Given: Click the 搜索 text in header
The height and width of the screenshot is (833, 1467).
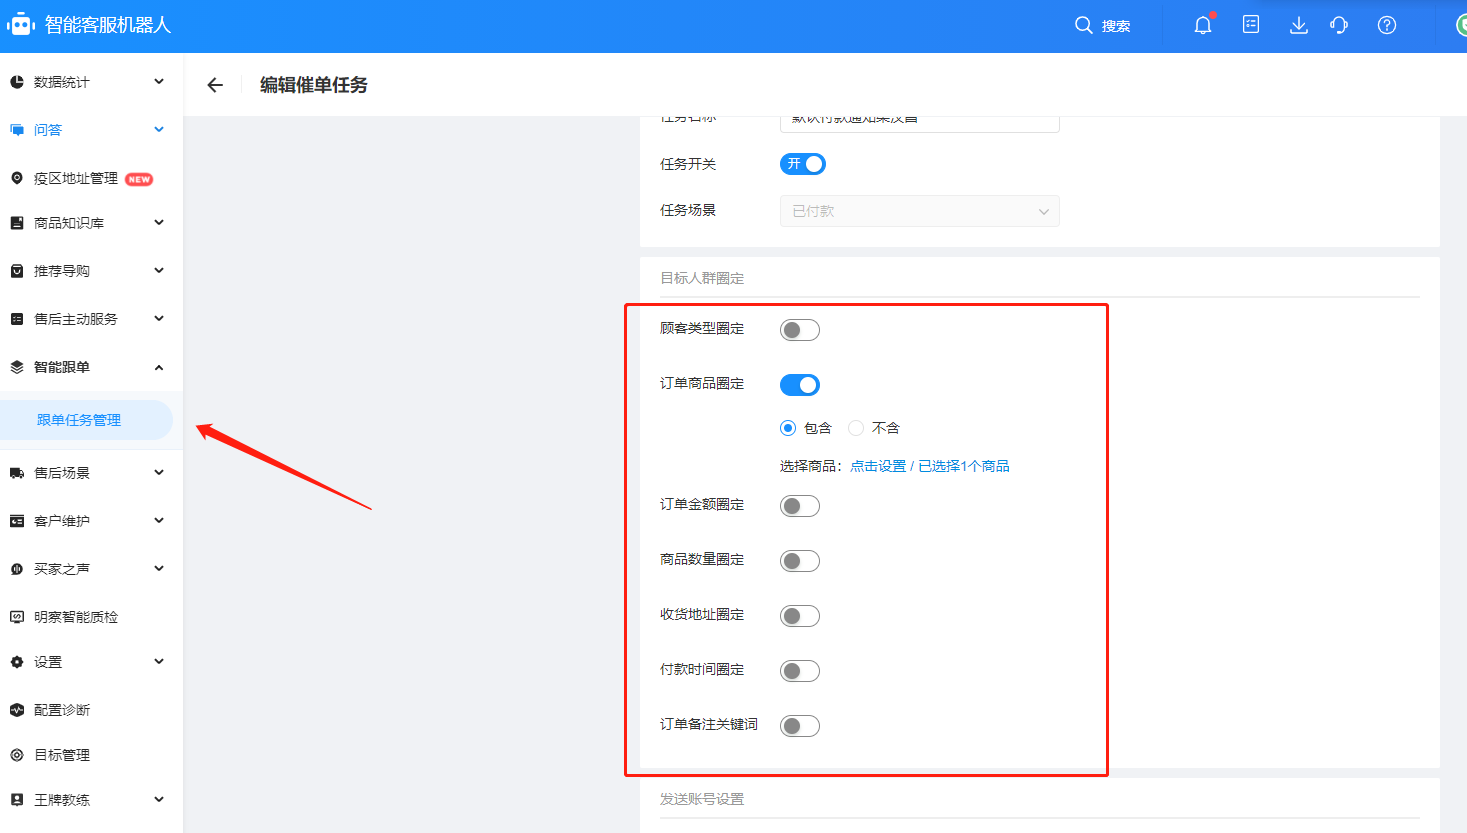Looking at the screenshot, I should pos(1116,26).
